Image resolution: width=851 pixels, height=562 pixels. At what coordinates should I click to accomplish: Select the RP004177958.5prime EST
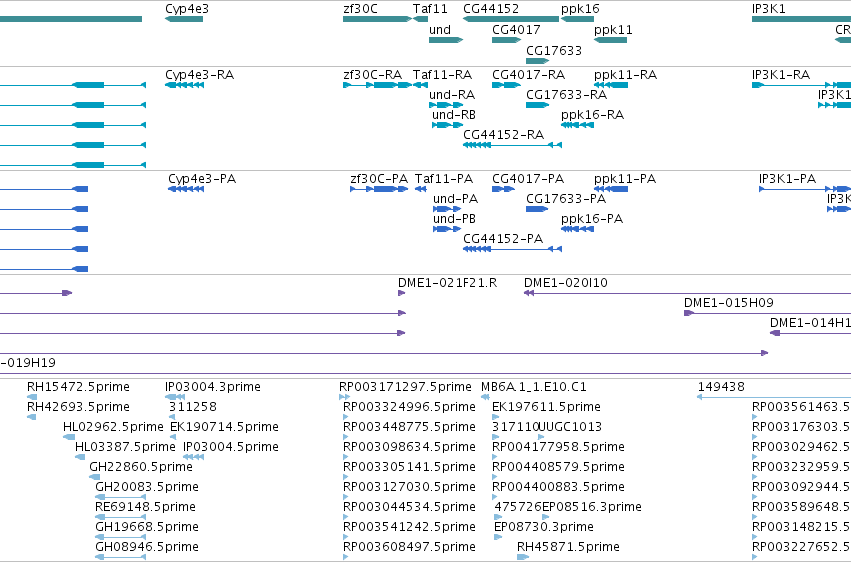pos(495,457)
